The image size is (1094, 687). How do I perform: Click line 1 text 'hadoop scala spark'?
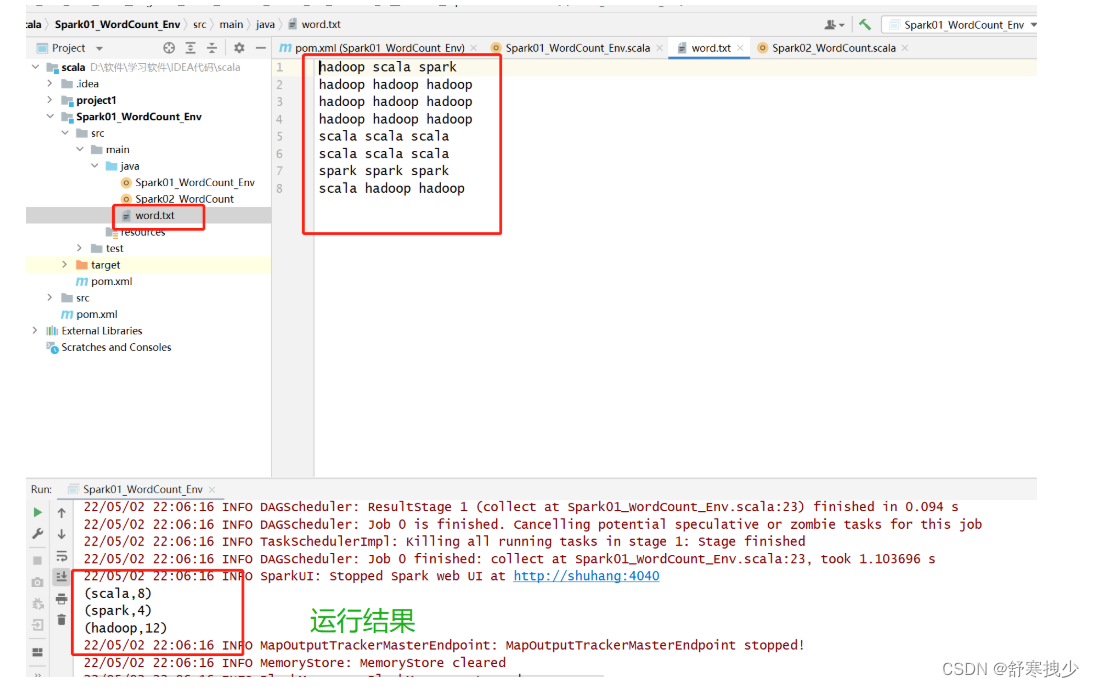coord(388,67)
